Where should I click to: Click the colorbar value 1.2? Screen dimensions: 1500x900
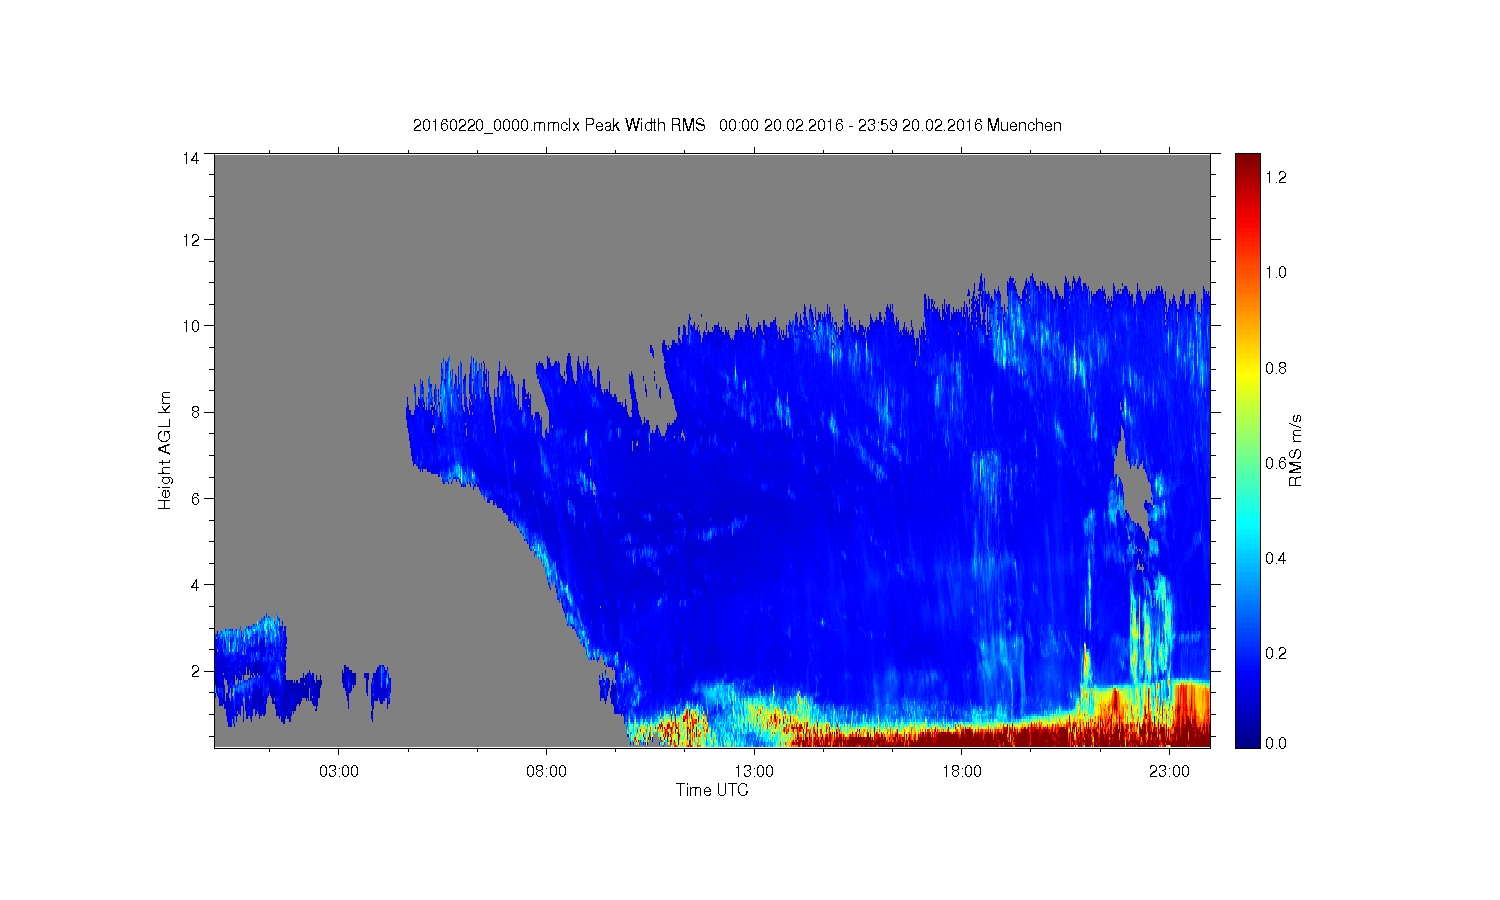click(1276, 177)
